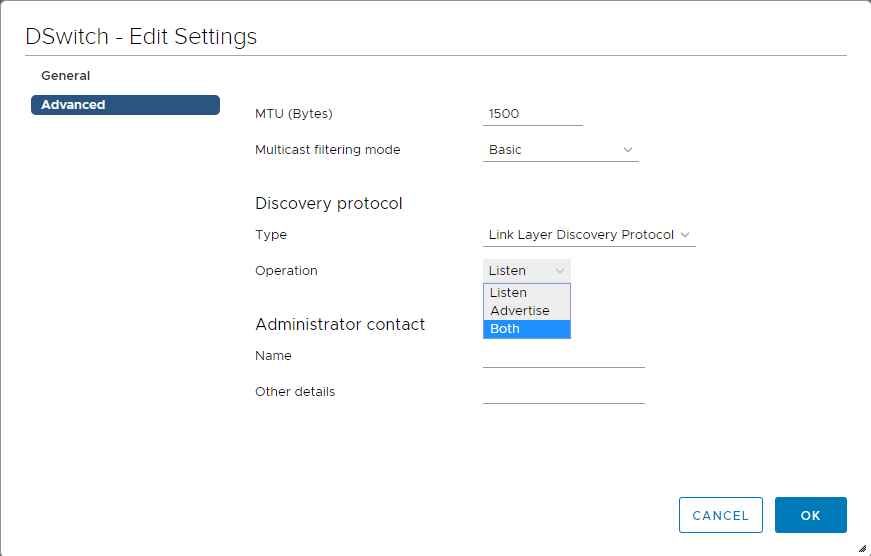Image resolution: width=871 pixels, height=556 pixels.
Task: Collapse the Operation dropdown showing Listen
Action: click(526, 271)
